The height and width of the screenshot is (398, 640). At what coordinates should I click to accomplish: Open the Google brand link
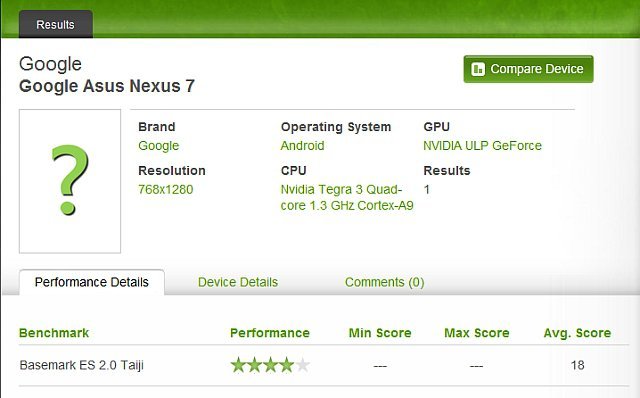158,146
